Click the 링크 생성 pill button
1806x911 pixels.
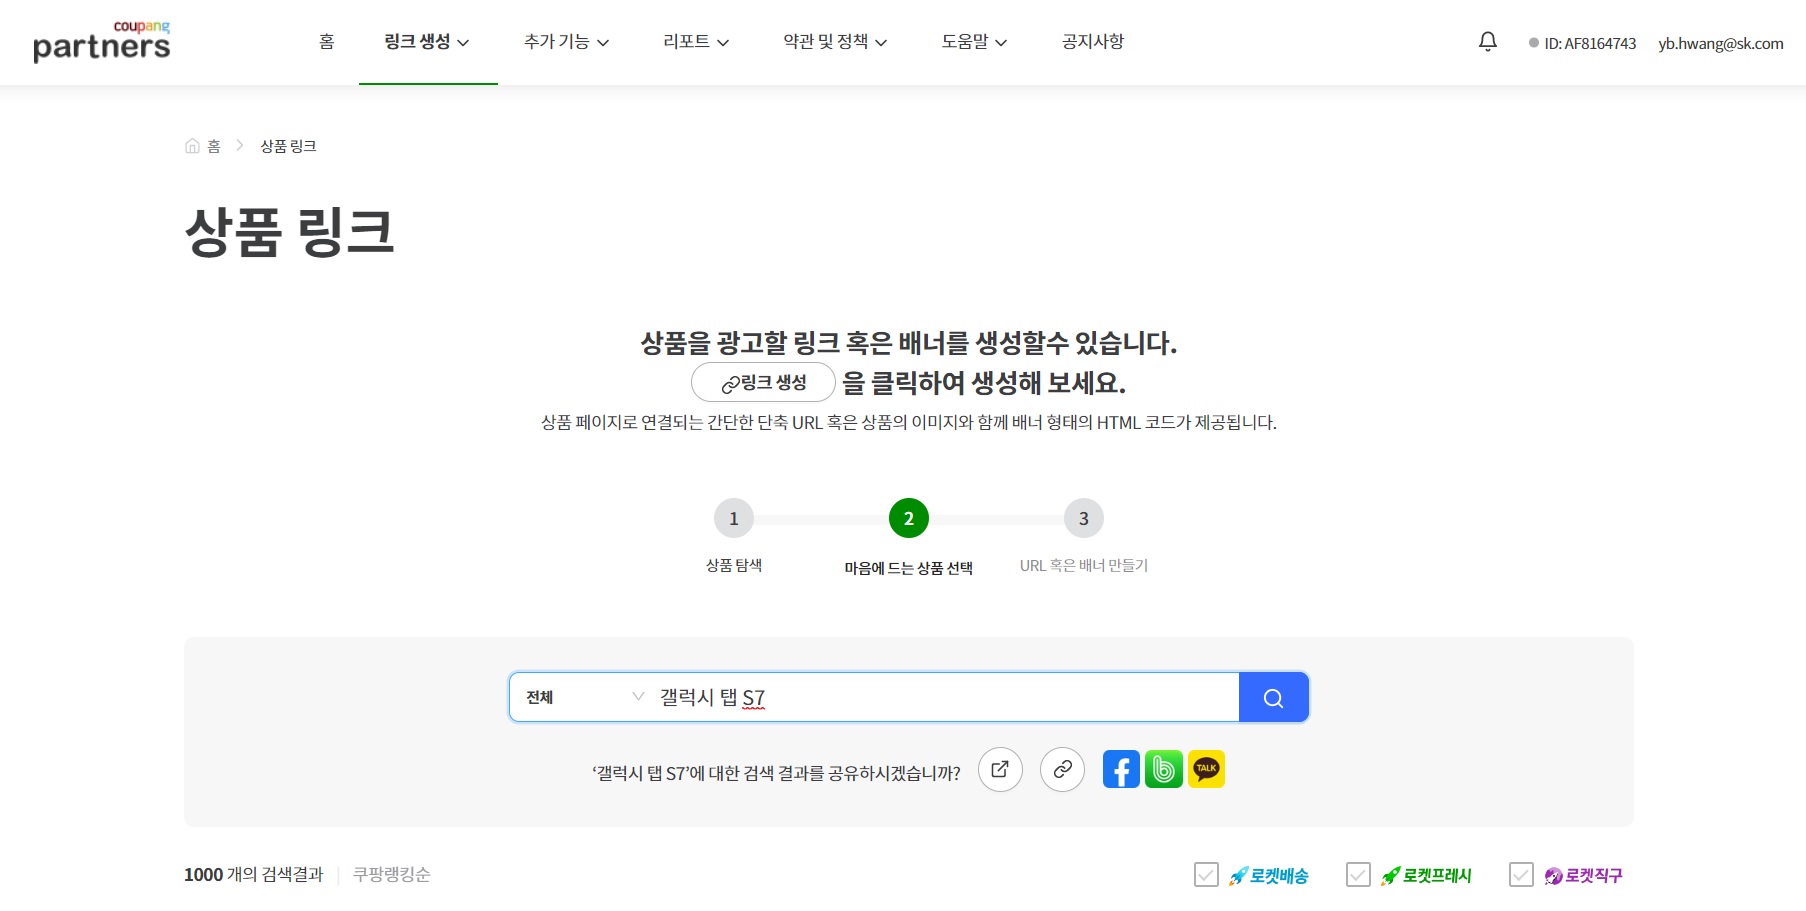[x=763, y=383]
